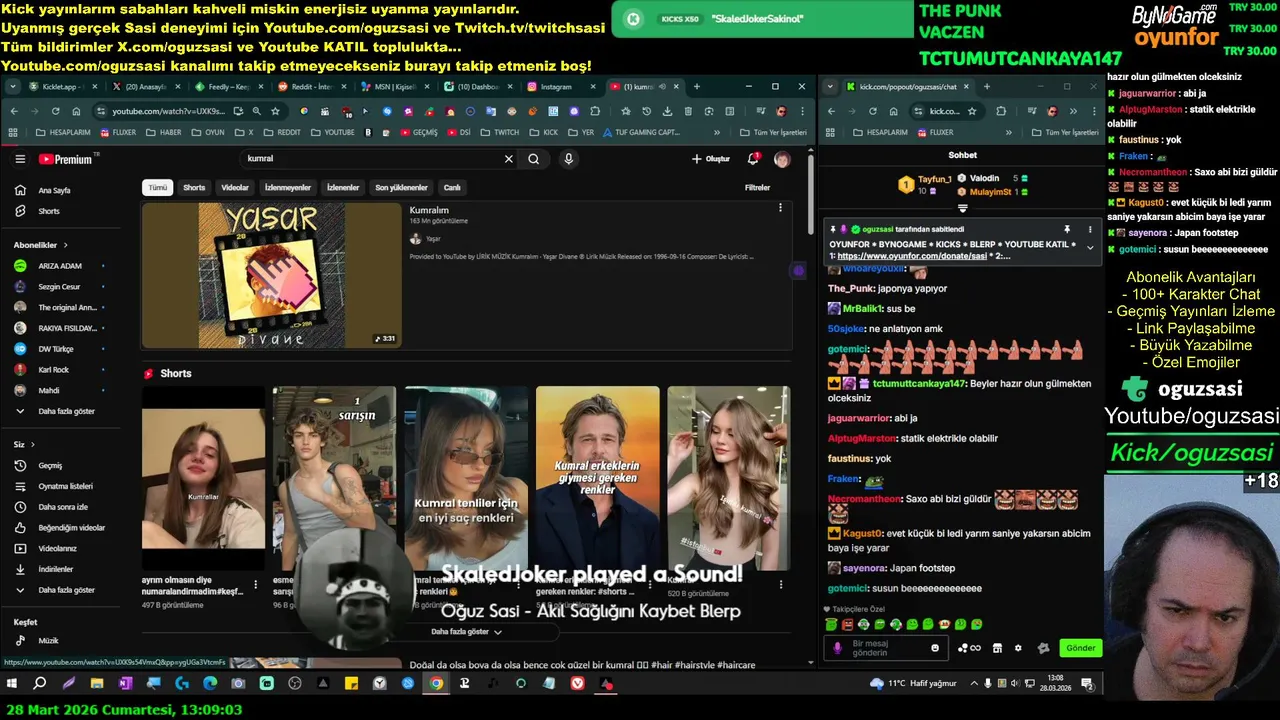Expand Shorts shelf with Daha fazla göster
1280x720 pixels.
[x=467, y=632]
